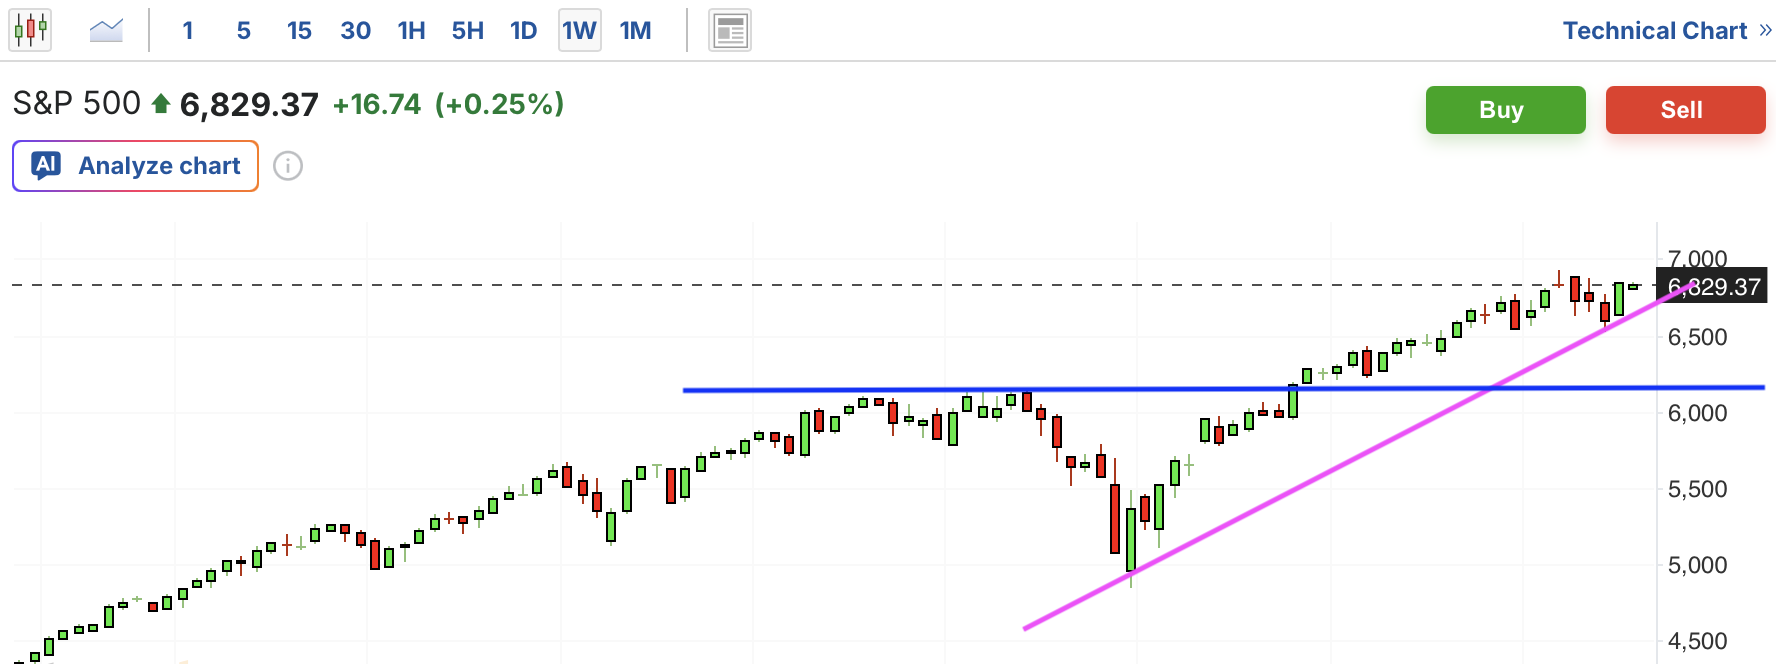
Task: Choose the 1M timeframe
Action: click(x=635, y=31)
